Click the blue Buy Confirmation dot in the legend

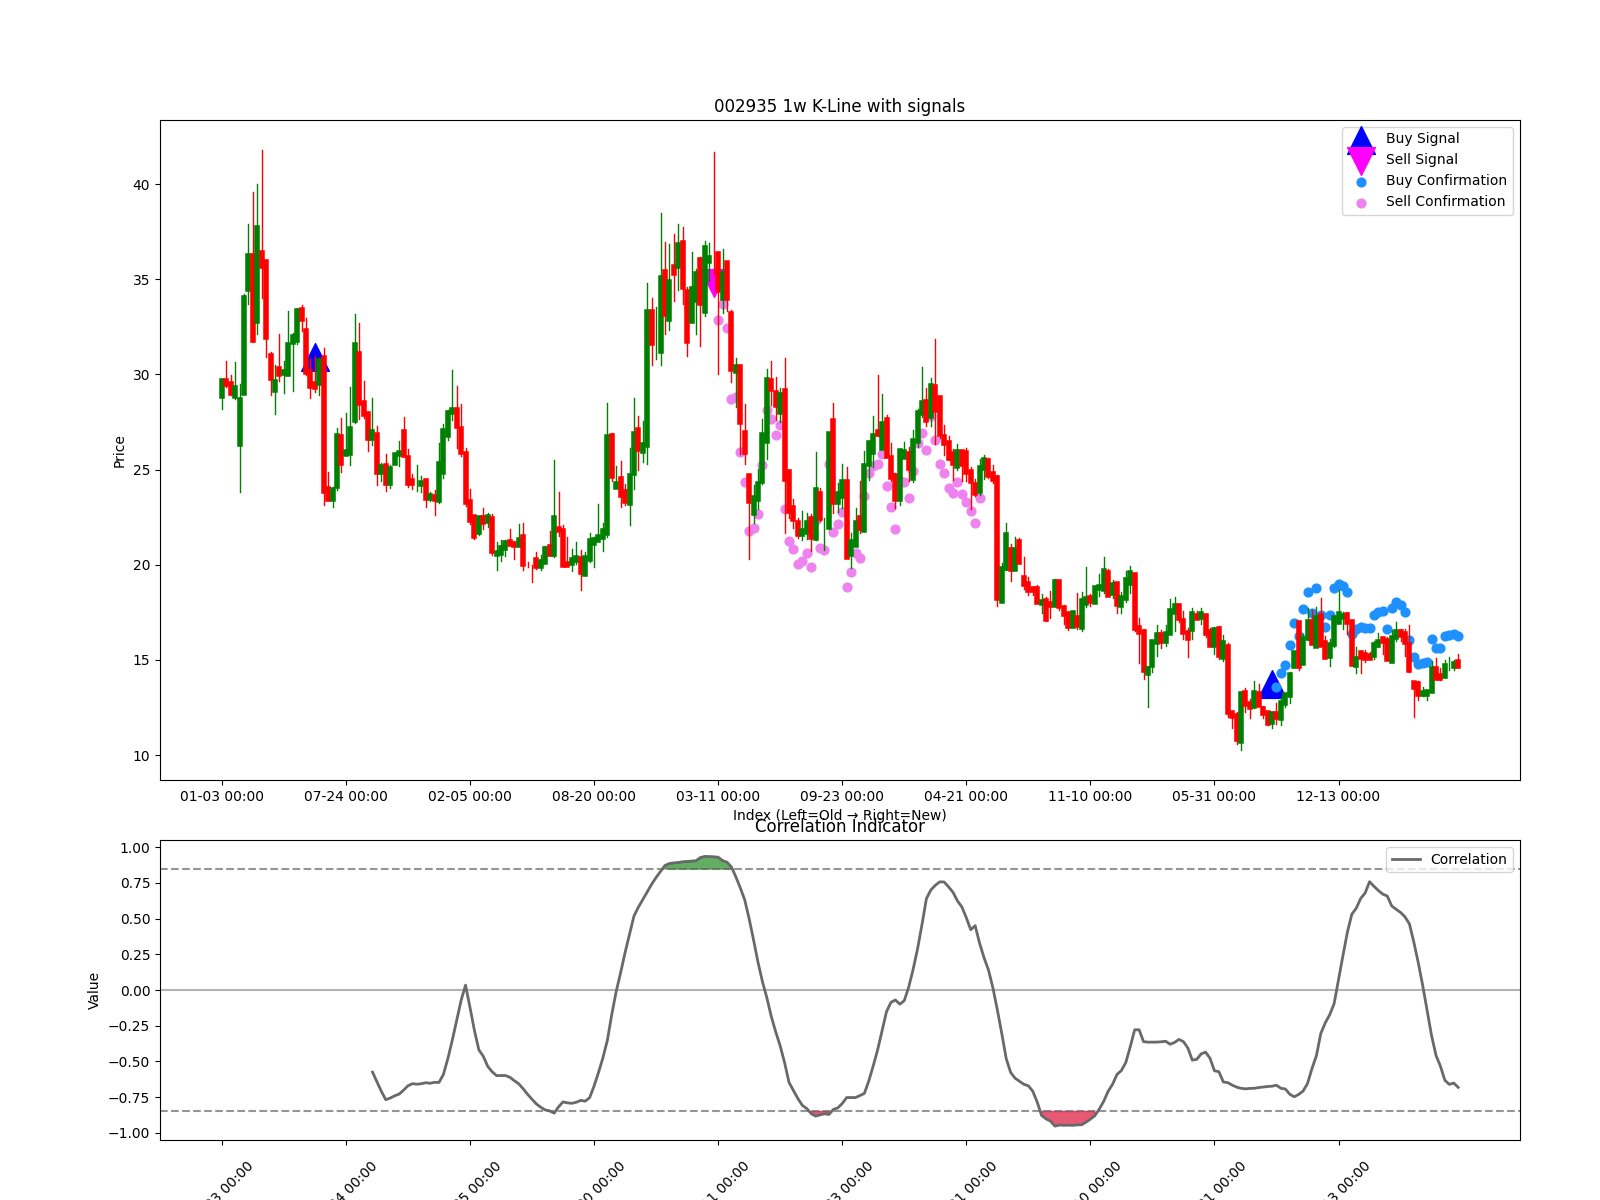click(1361, 182)
